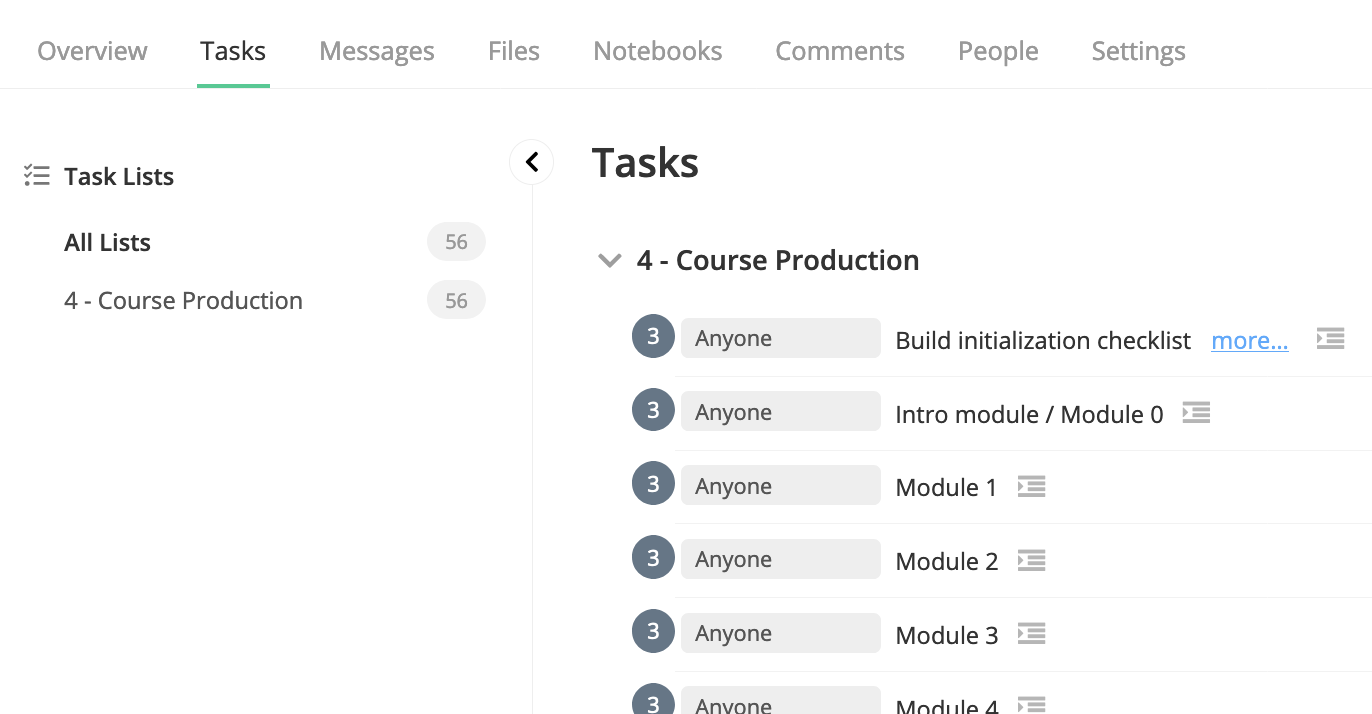Open subtasks icon for Build initialization checklist
This screenshot has height=714, width=1372.
(1330, 338)
